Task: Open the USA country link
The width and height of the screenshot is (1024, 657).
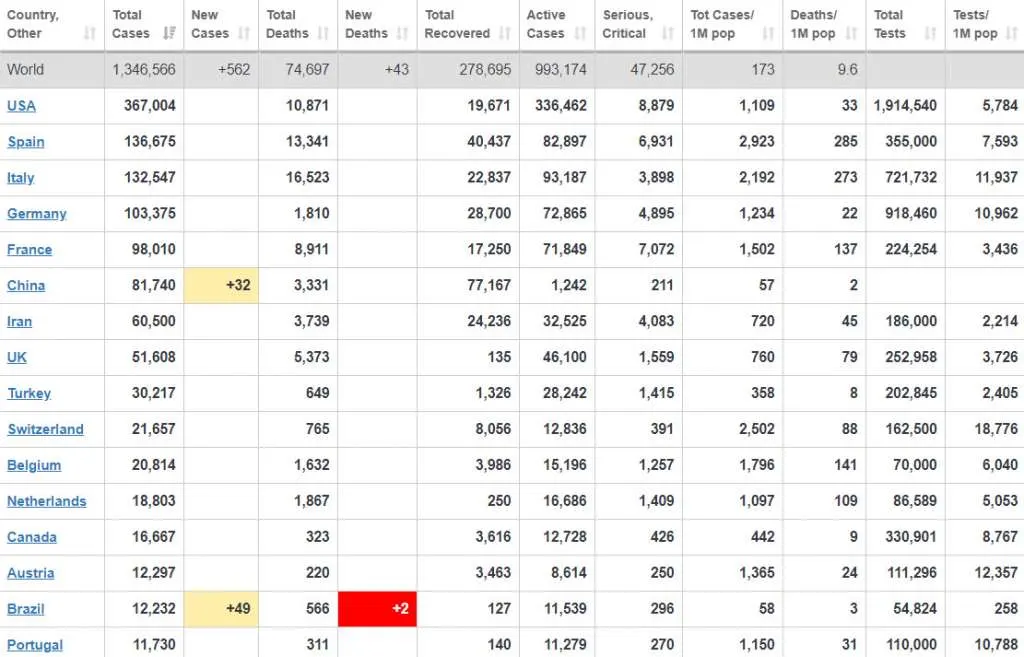Action: (22, 106)
